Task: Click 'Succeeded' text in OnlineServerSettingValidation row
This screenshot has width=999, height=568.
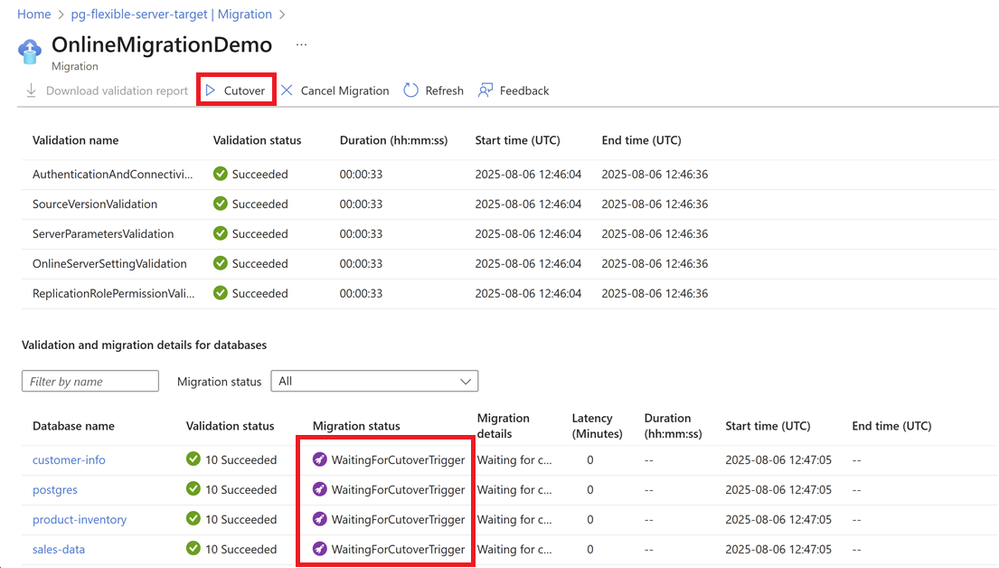Action: pos(260,264)
